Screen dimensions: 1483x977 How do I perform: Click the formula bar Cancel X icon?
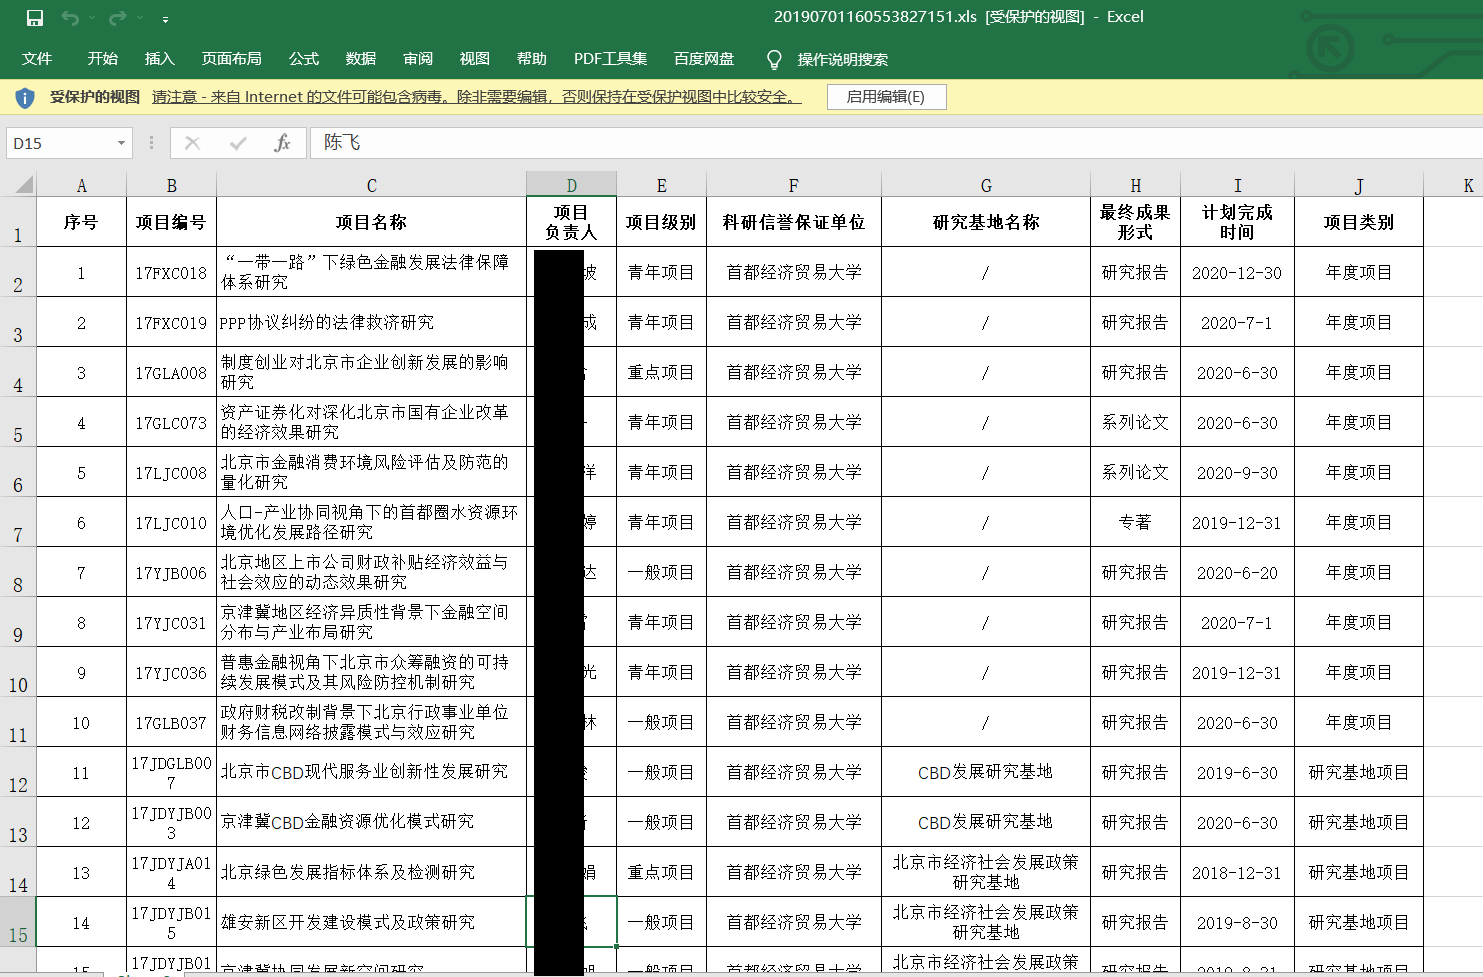point(192,143)
